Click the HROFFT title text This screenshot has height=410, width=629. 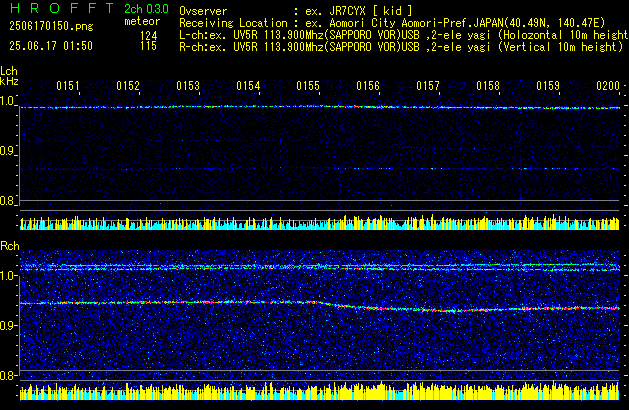[x=62, y=8]
